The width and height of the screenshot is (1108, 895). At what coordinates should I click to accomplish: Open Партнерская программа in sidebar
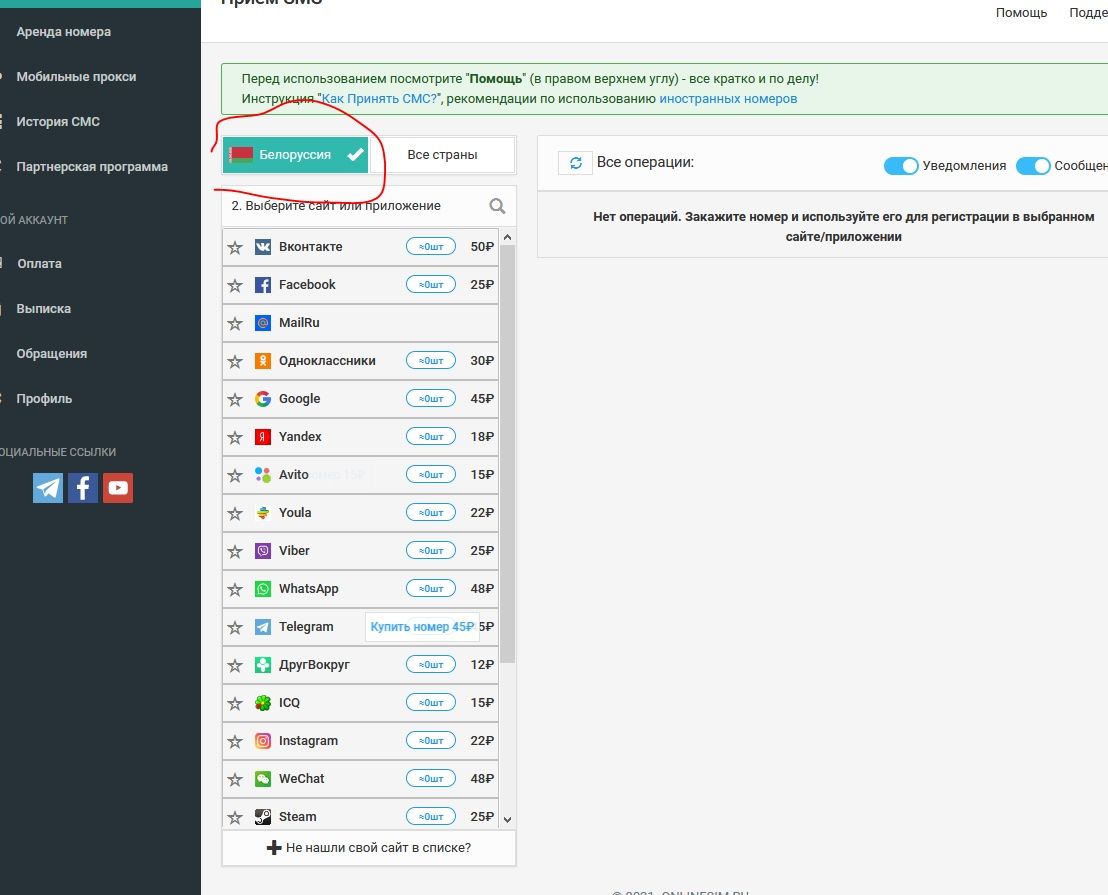tap(92, 167)
